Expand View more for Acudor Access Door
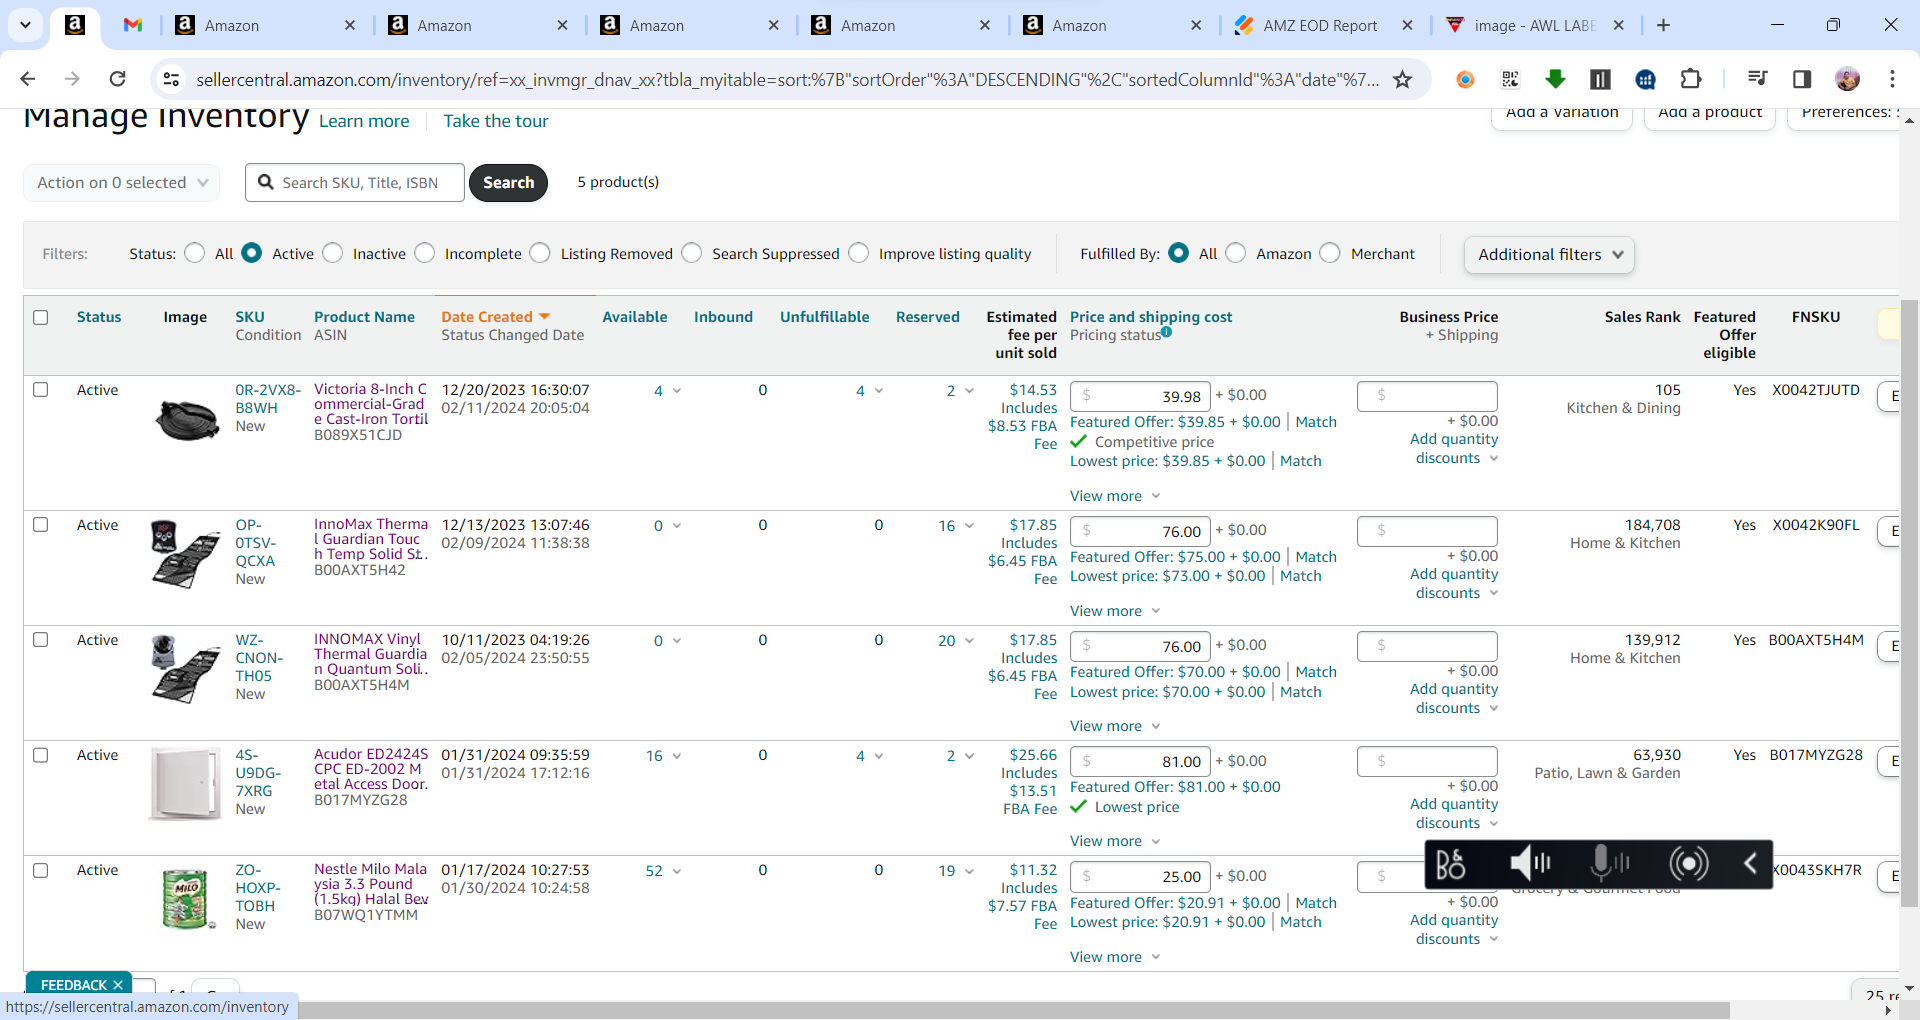1920x1020 pixels. pyautogui.click(x=1115, y=841)
